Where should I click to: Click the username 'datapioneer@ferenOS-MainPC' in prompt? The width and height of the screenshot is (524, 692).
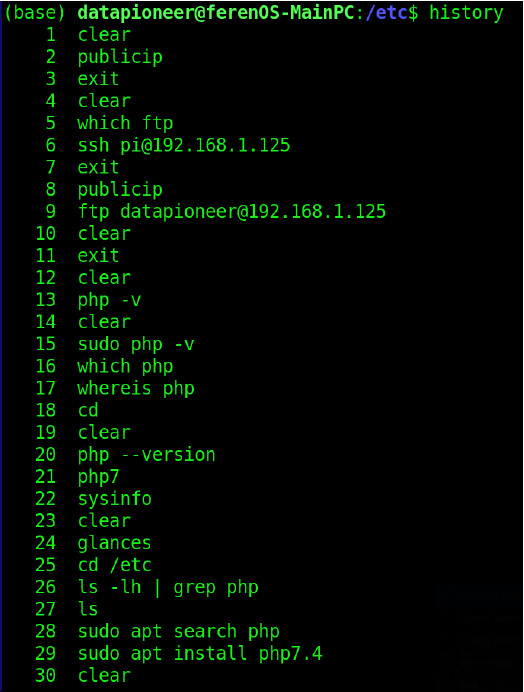coord(216,13)
